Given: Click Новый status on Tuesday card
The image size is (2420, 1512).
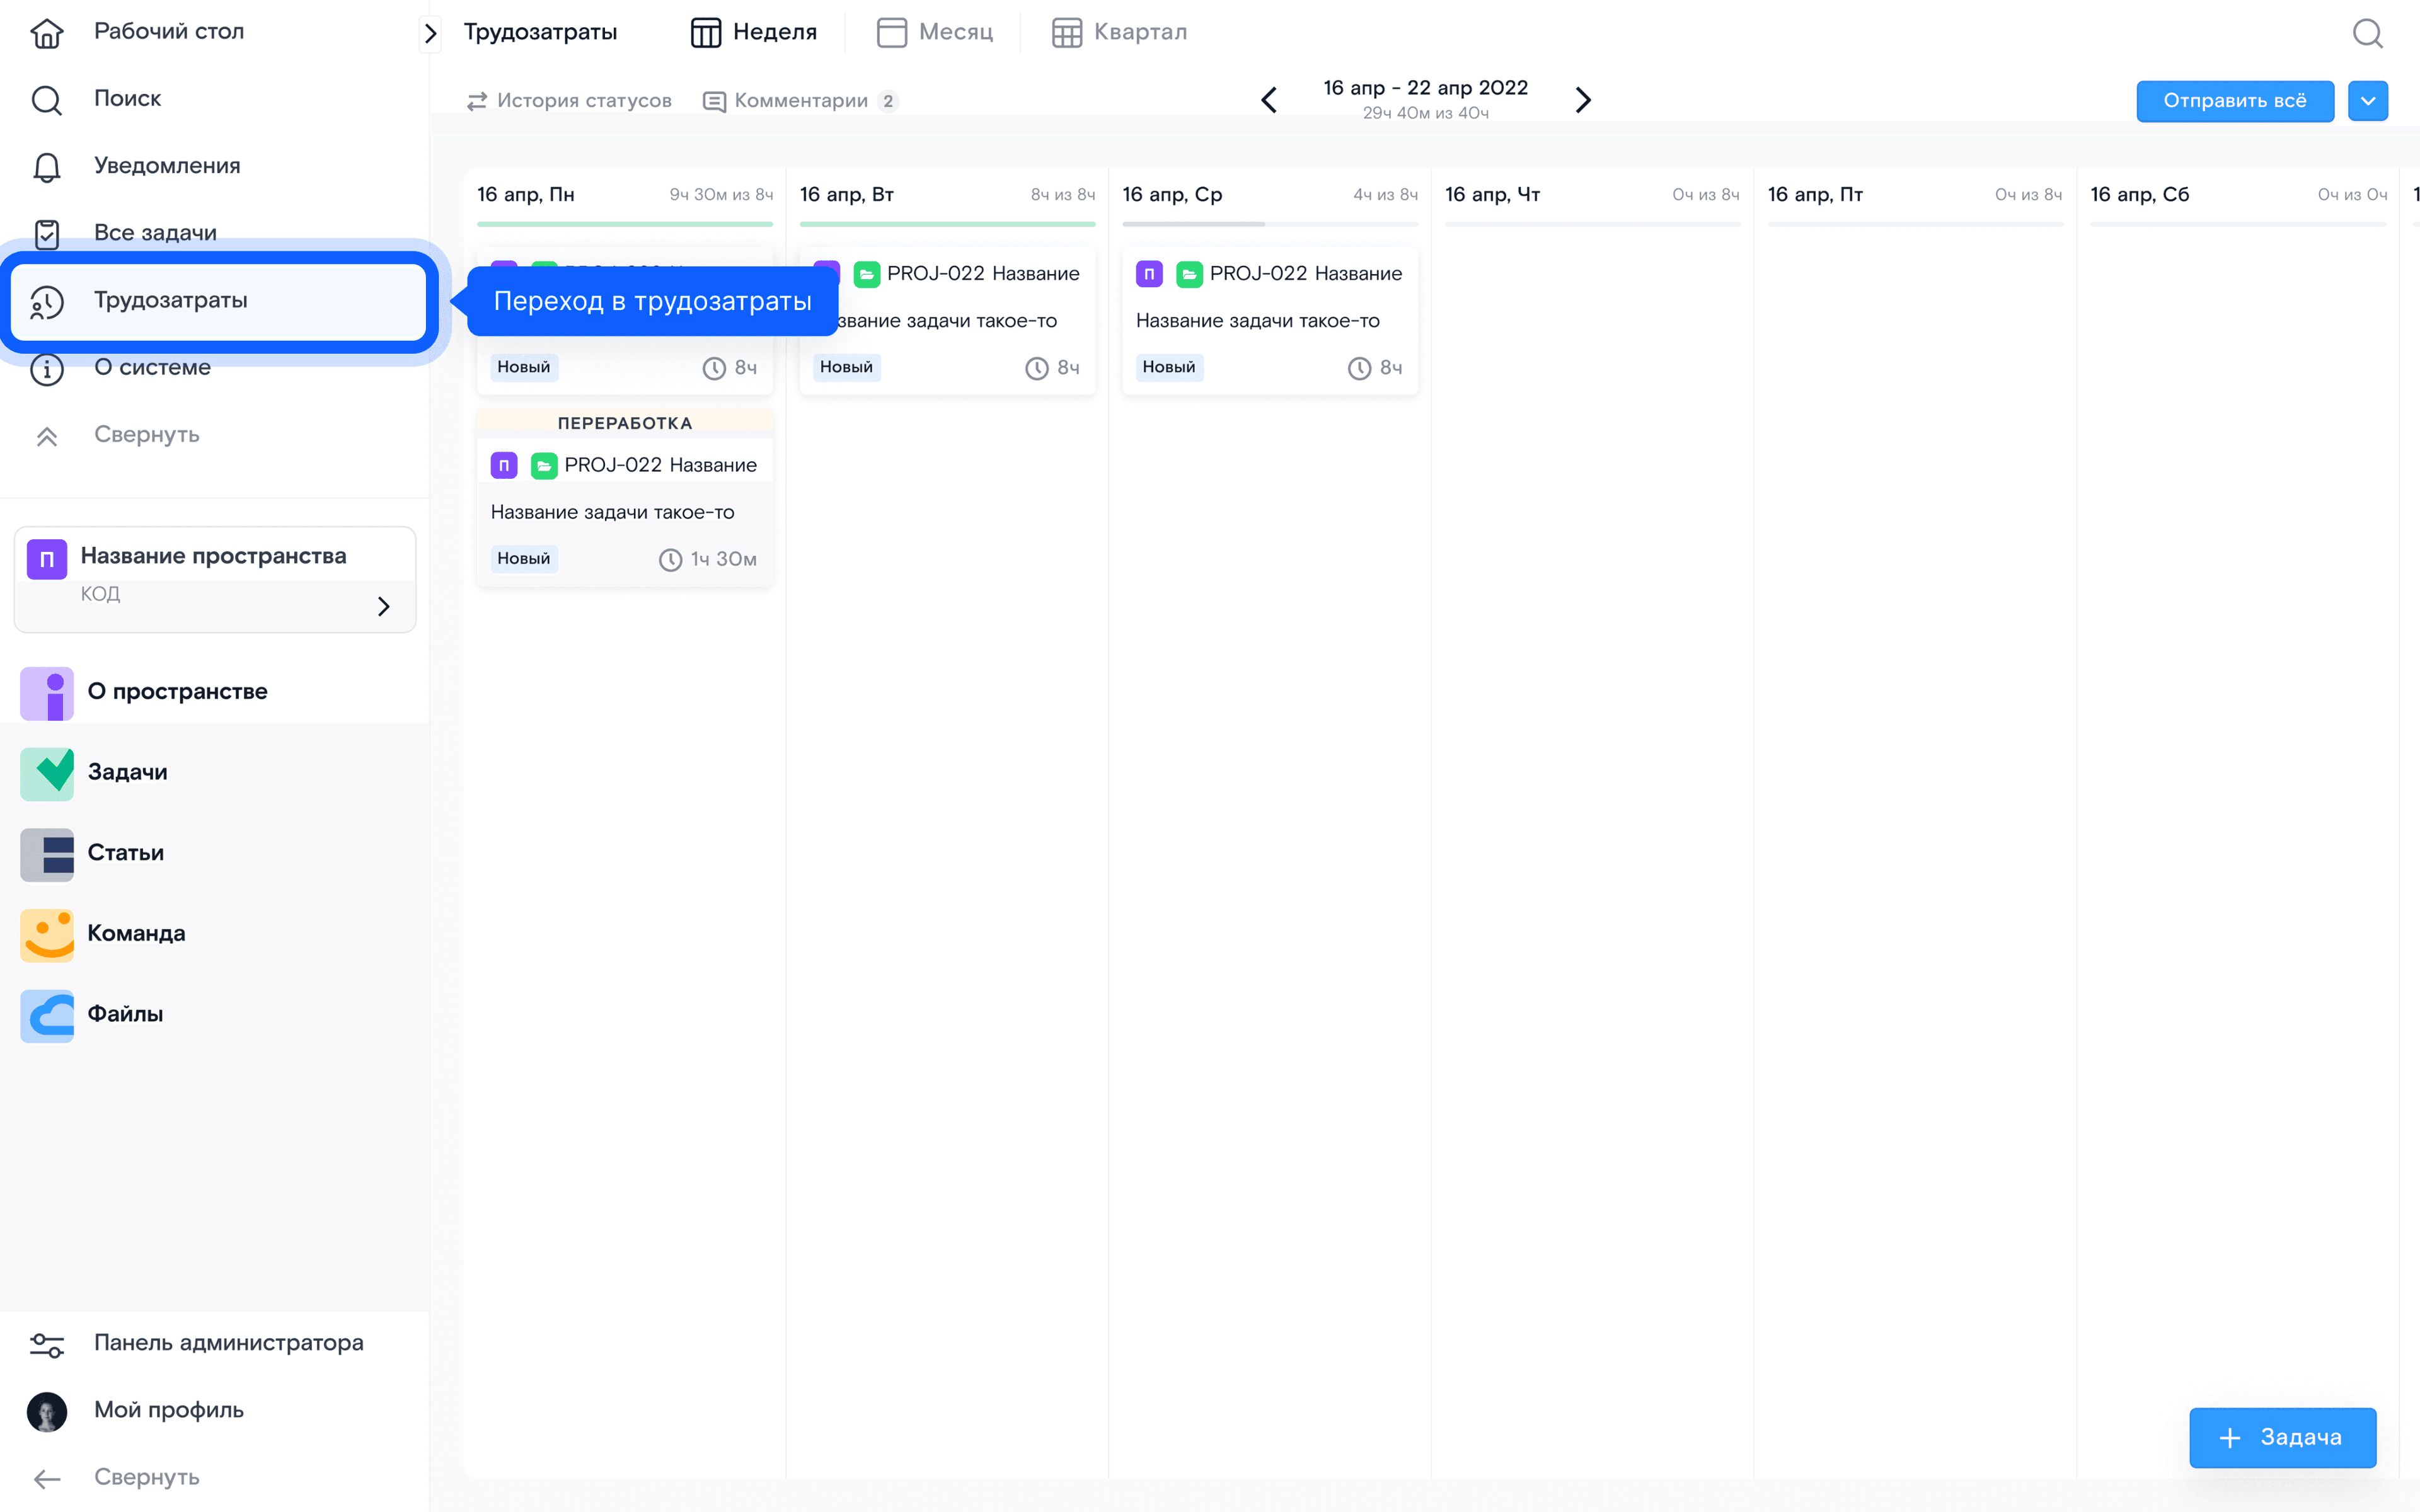Looking at the screenshot, I should pyautogui.click(x=846, y=367).
